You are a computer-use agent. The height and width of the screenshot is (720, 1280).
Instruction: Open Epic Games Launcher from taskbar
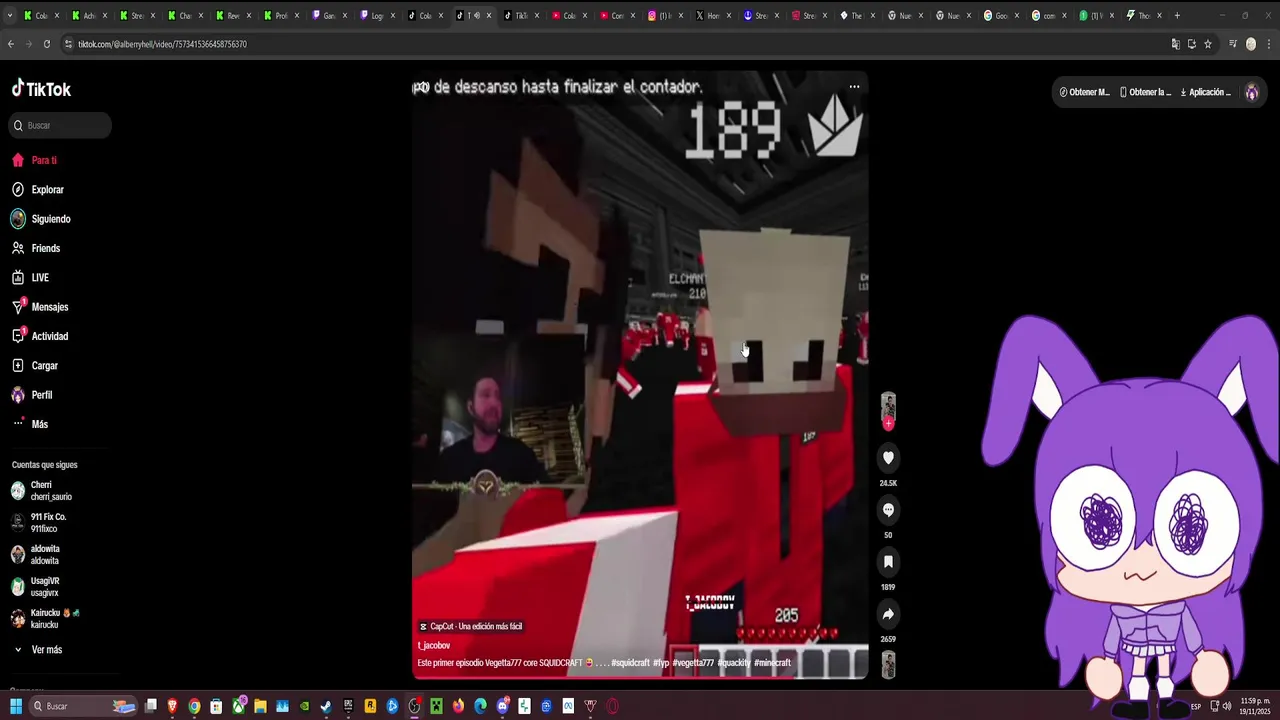[x=348, y=706]
